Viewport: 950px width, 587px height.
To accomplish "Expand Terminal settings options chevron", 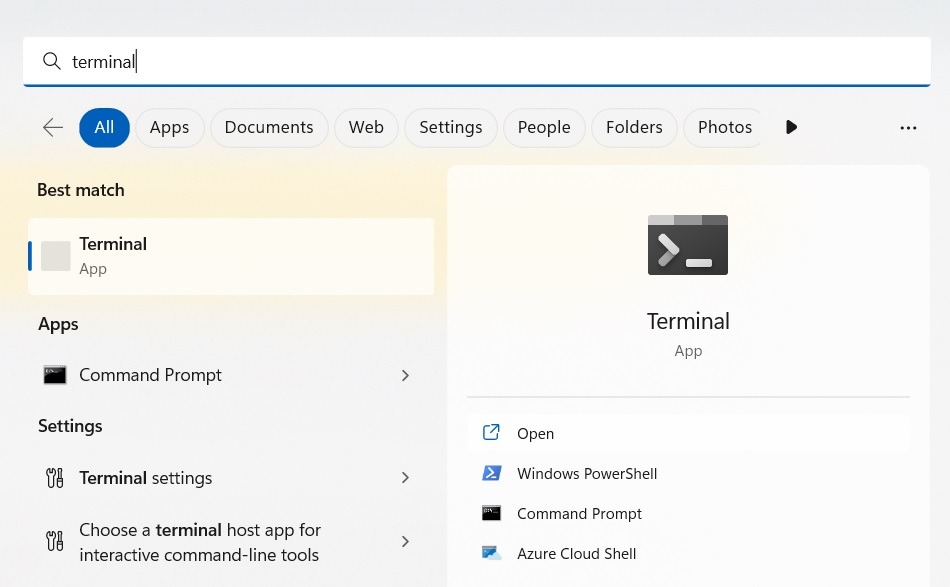I will [x=405, y=477].
